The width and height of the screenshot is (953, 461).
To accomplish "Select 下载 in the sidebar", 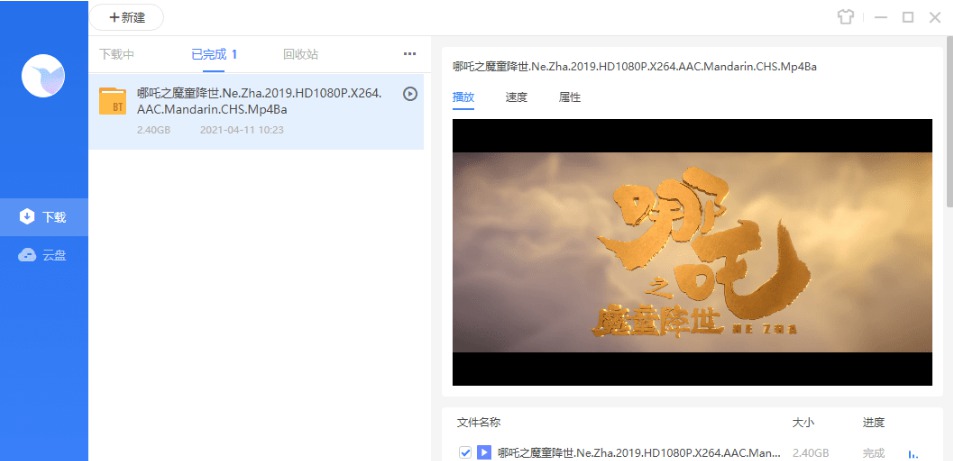I will click(x=44, y=217).
